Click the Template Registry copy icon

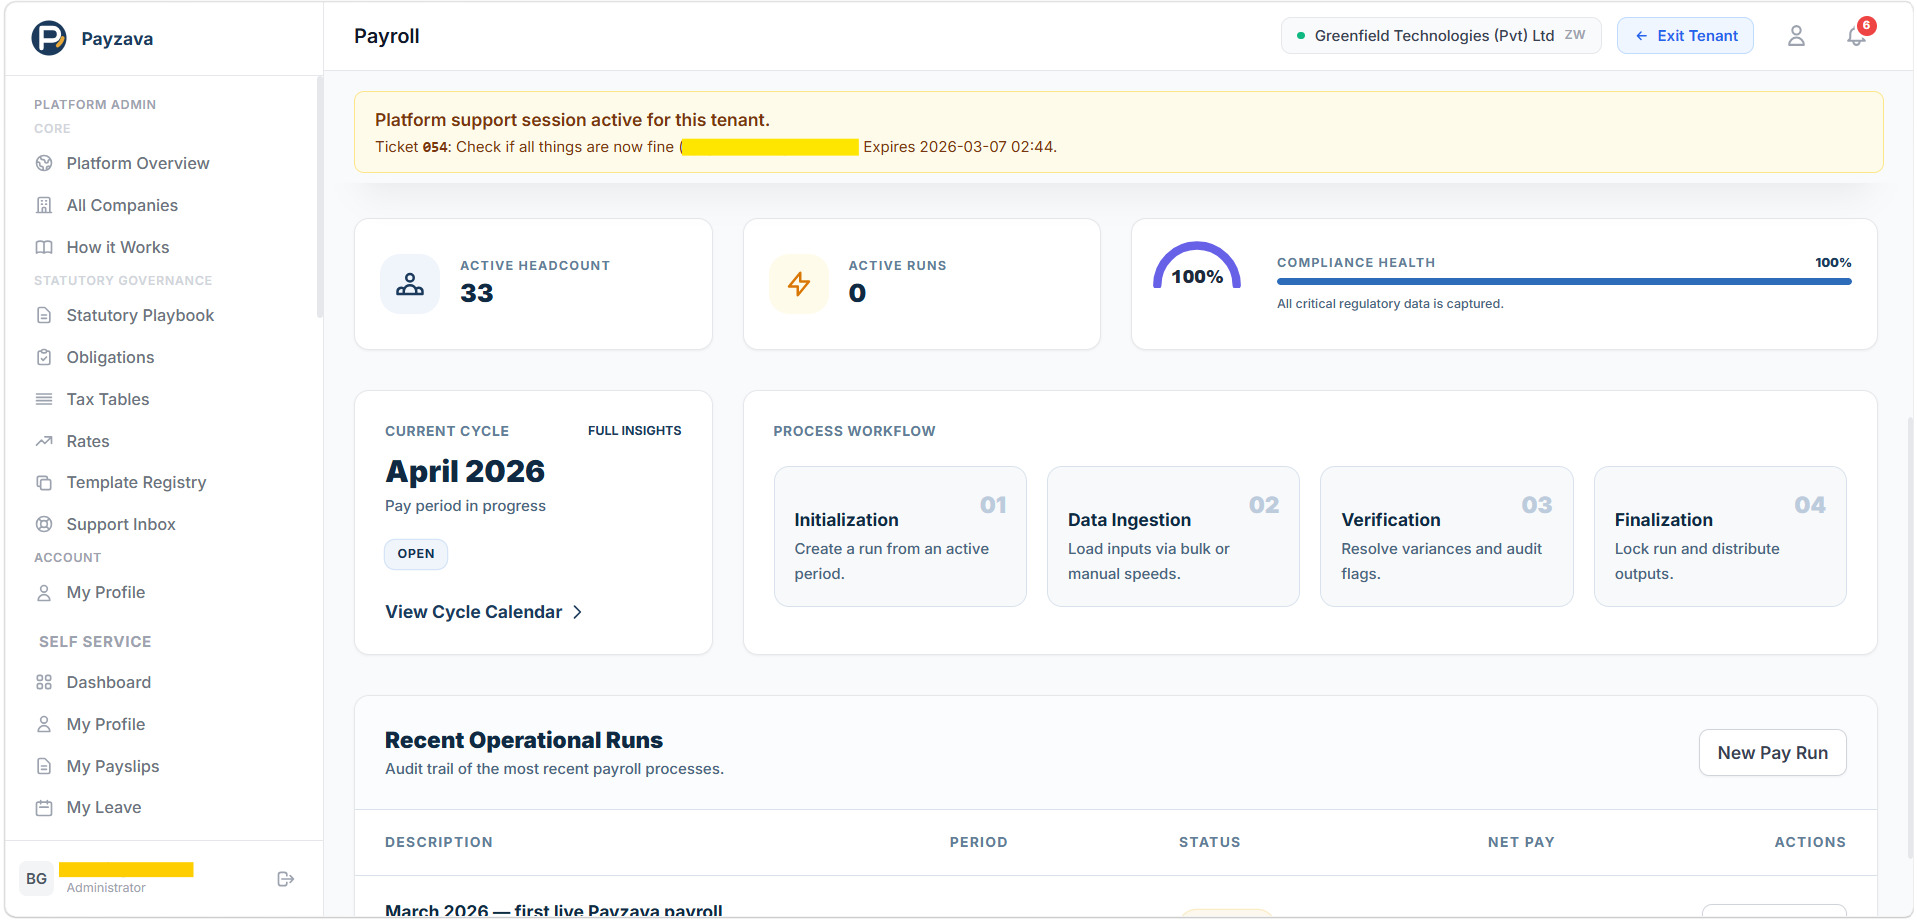click(x=44, y=482)
